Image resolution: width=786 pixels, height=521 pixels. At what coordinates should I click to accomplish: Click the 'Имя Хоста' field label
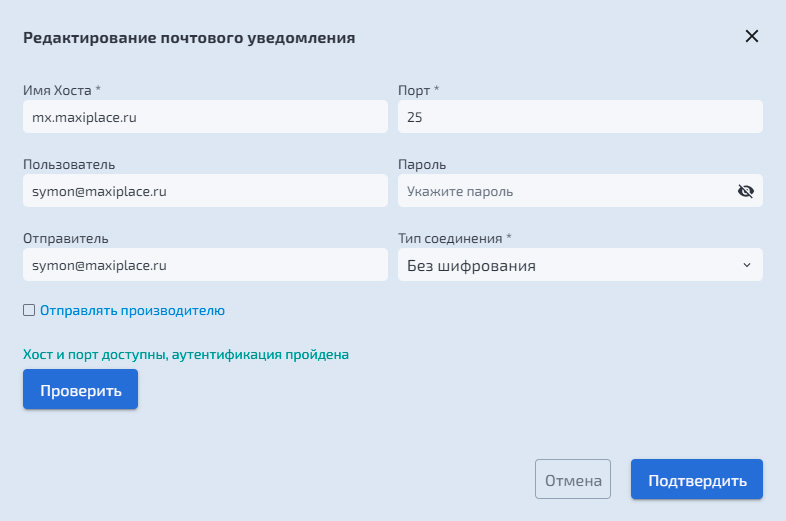click(x=62, y=90)
